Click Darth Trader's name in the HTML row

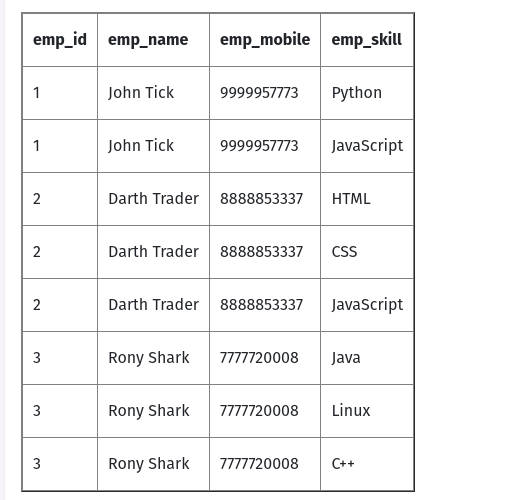click(x=153, y=199)
